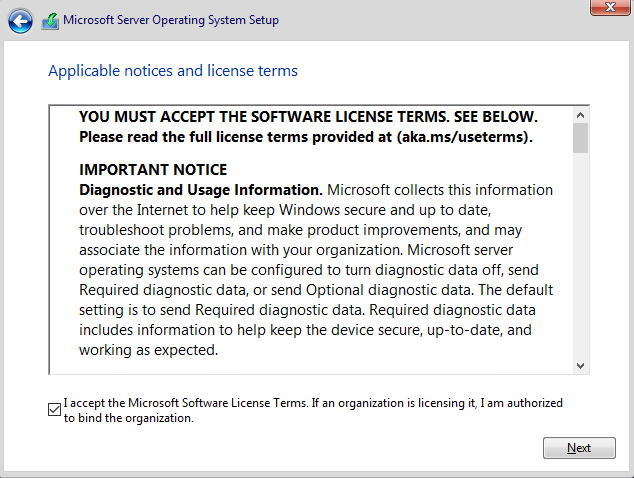634x478 pixels.
Task: Click the license scrollbar down arrow
Action: (x=580, y=366)
